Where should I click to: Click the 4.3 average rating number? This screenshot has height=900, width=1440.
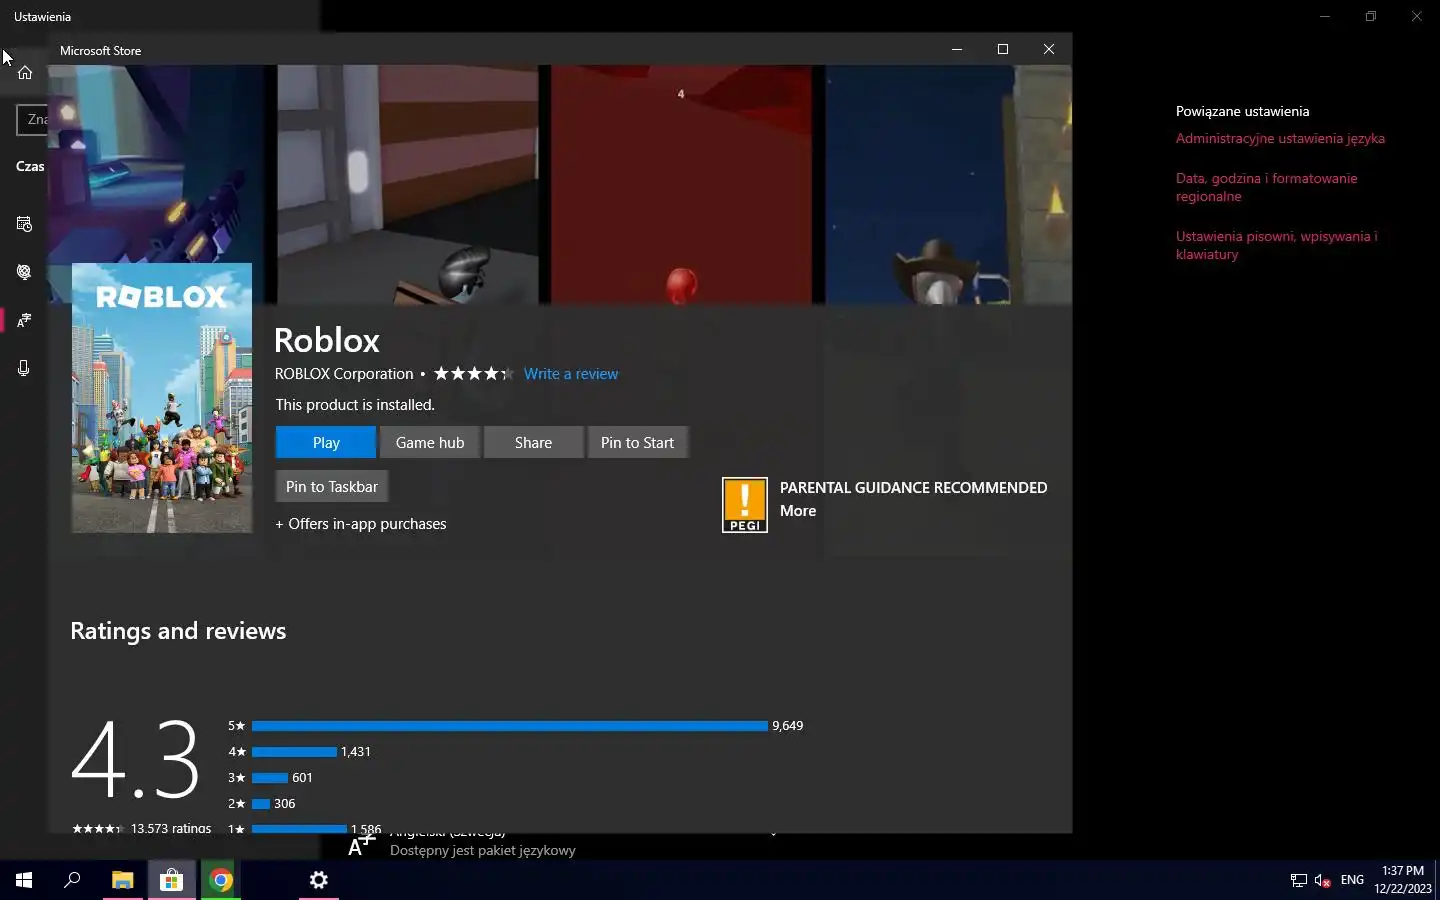click(135, 760)
